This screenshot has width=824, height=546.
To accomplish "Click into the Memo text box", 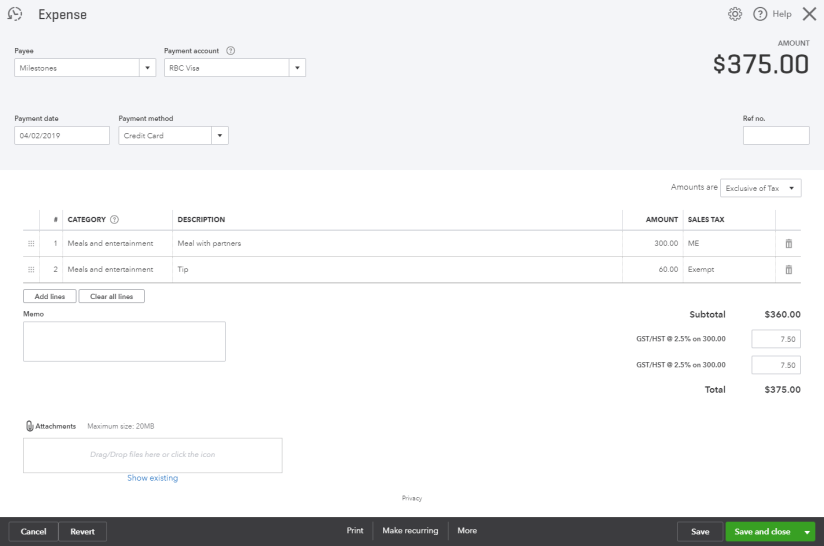I will [x=124, y=341].
